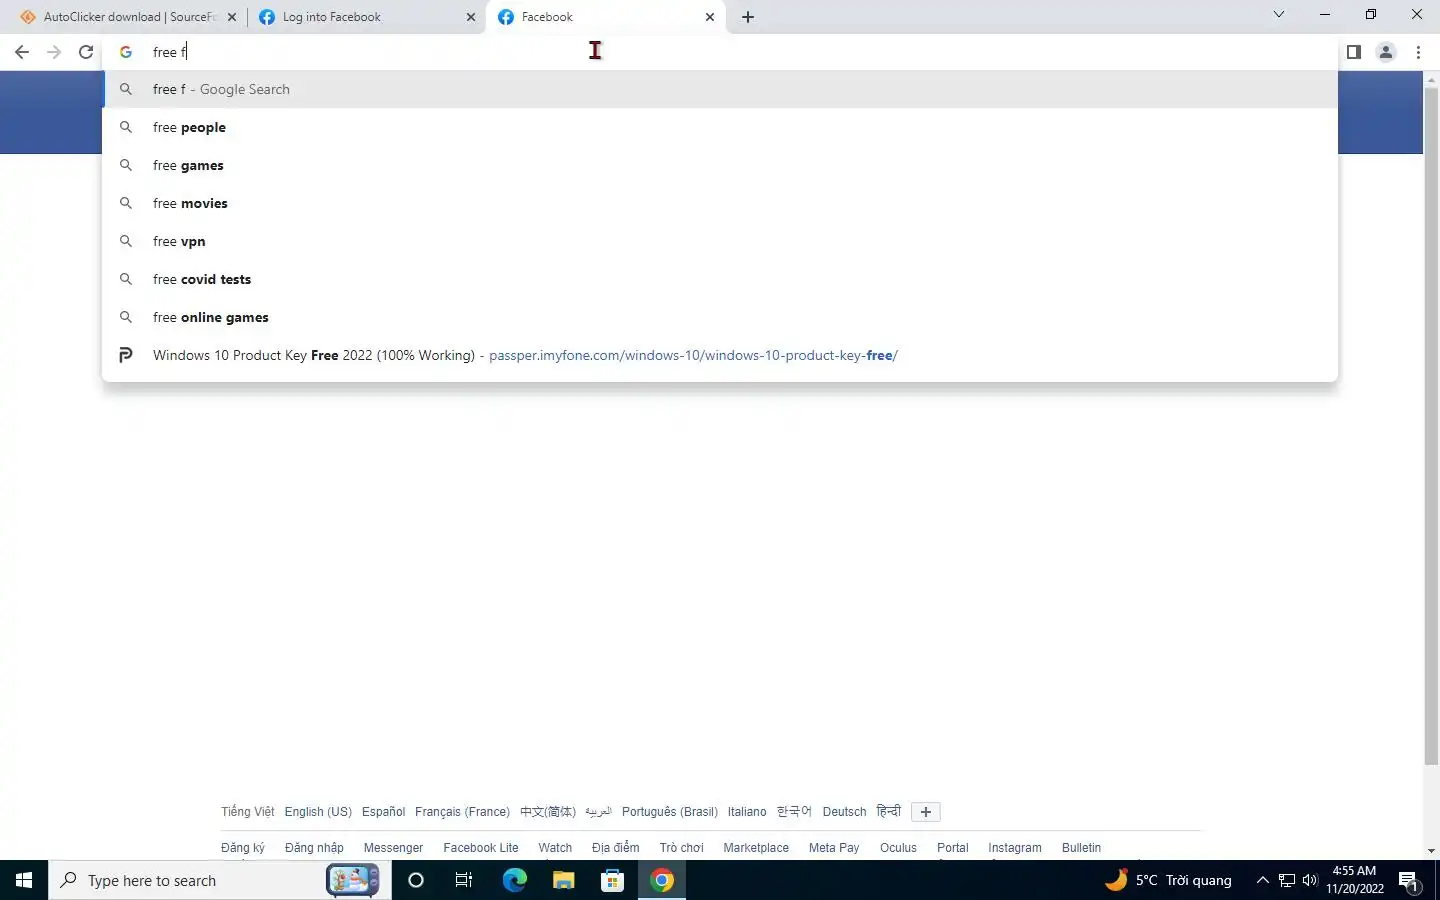Open the Facebook Lite footer link

(x=481, y=848)
